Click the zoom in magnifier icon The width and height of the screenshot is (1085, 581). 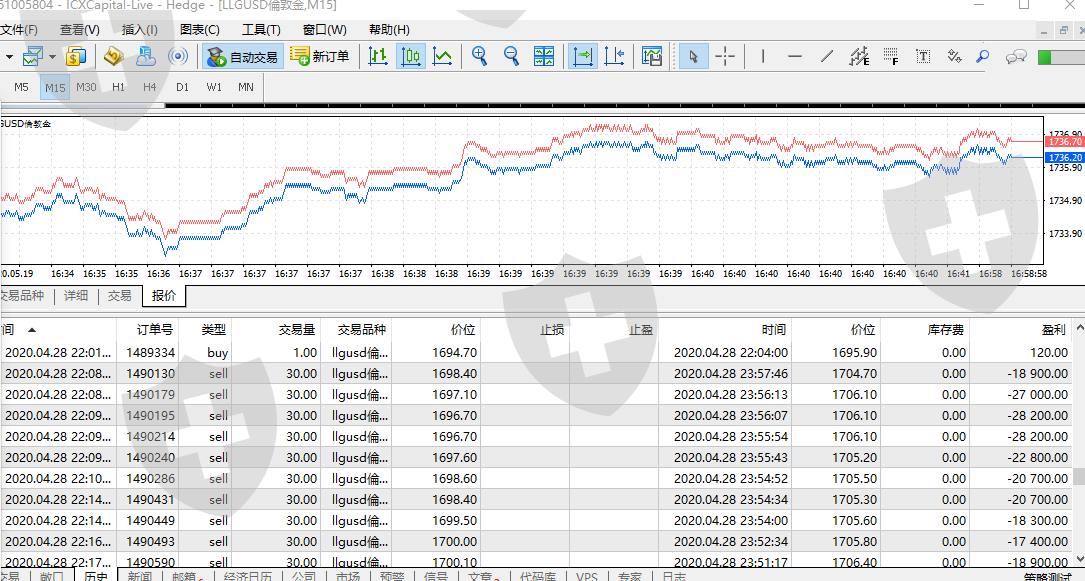480,56
